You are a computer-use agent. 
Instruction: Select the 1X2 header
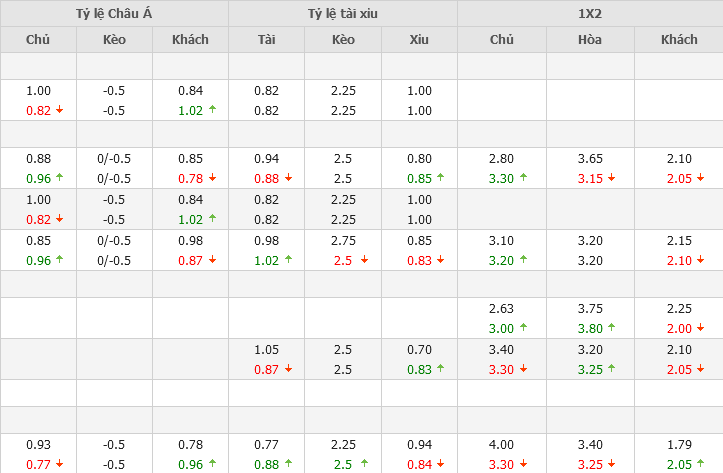pyautogui.click(x=590, y=13)
